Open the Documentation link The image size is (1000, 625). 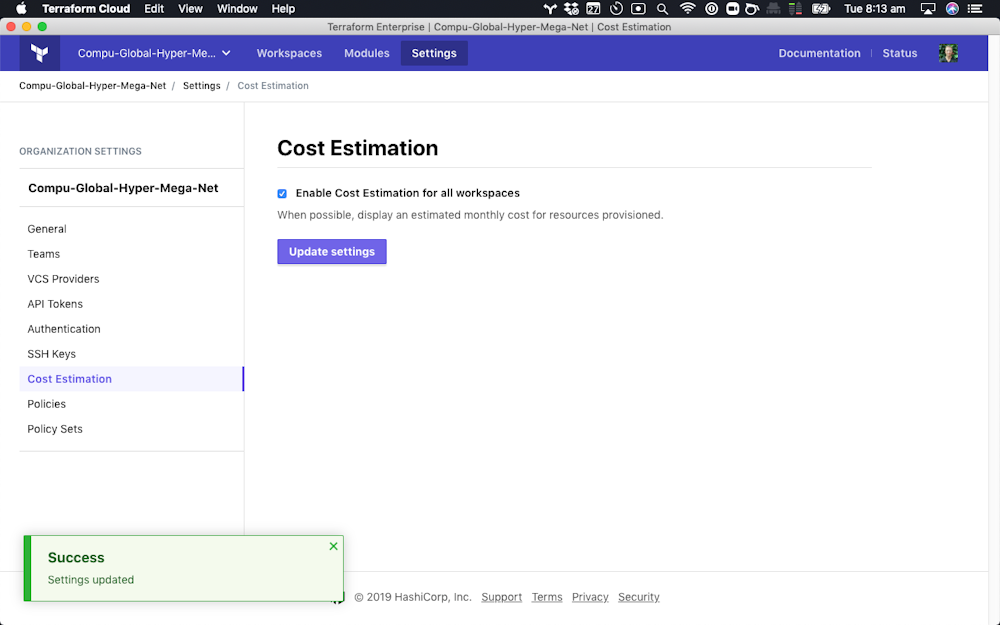click(819, 53)
